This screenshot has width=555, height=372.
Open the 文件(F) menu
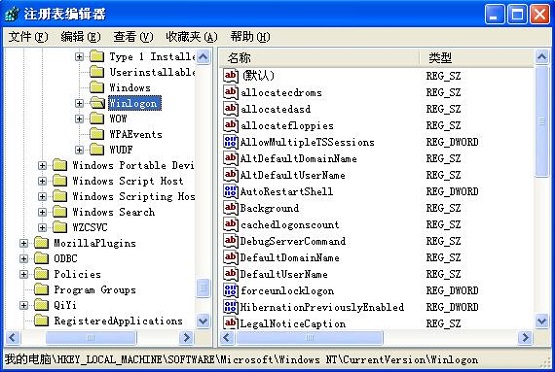(28, 36)
